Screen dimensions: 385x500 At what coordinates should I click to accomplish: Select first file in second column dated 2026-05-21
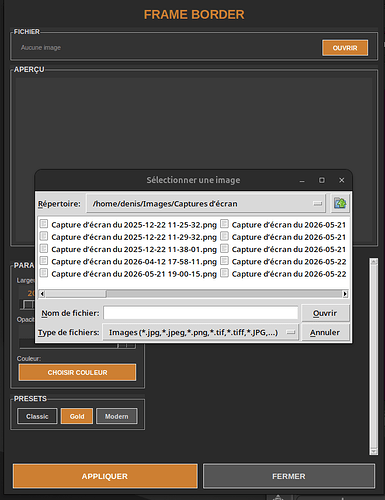[289, 225]
